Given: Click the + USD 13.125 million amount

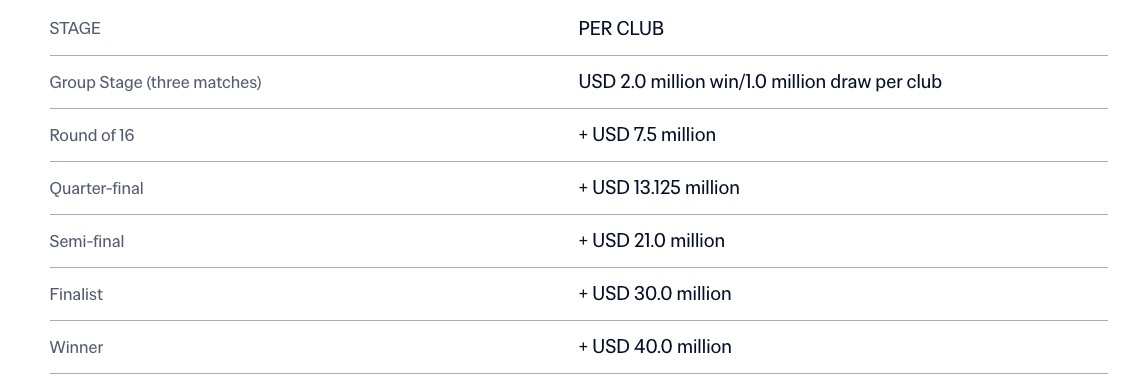Looking at the screenshot, I should [x=659, y=188].
